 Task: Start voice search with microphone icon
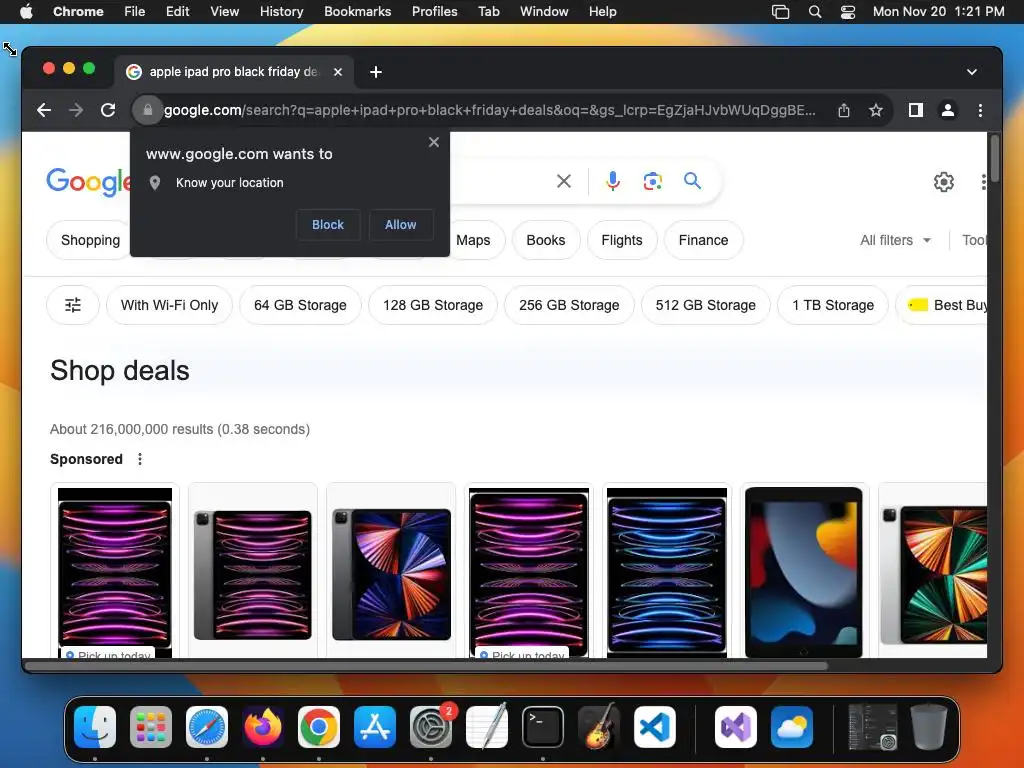613,181
